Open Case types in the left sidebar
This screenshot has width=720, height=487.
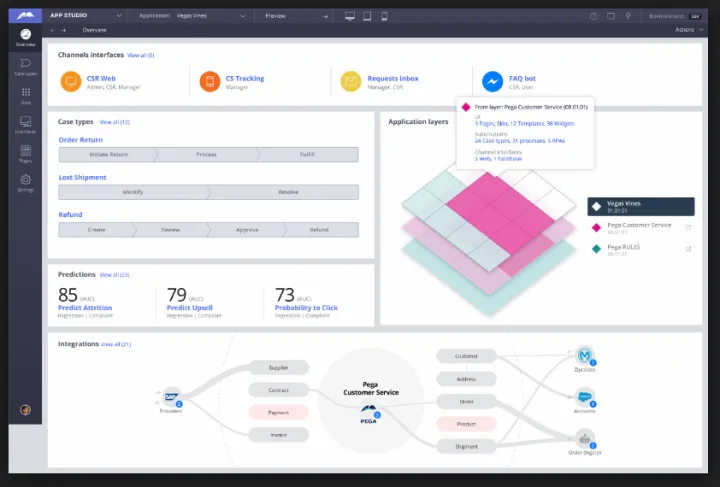coord(25,66)
